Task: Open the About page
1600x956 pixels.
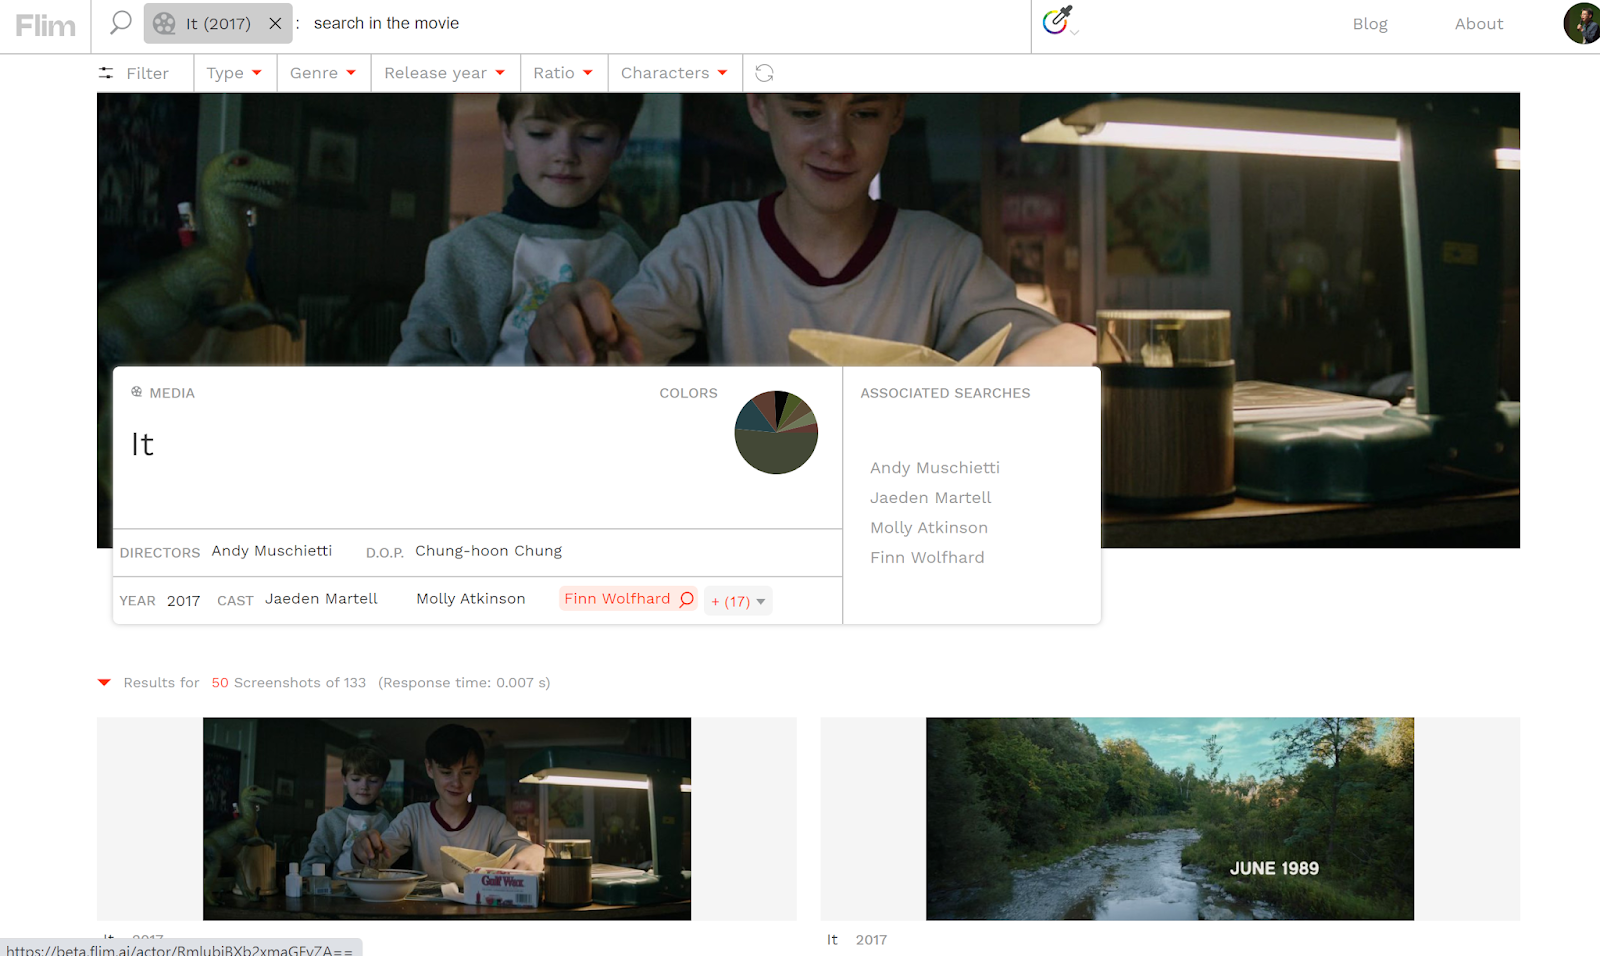Action: pos(1479,24)
